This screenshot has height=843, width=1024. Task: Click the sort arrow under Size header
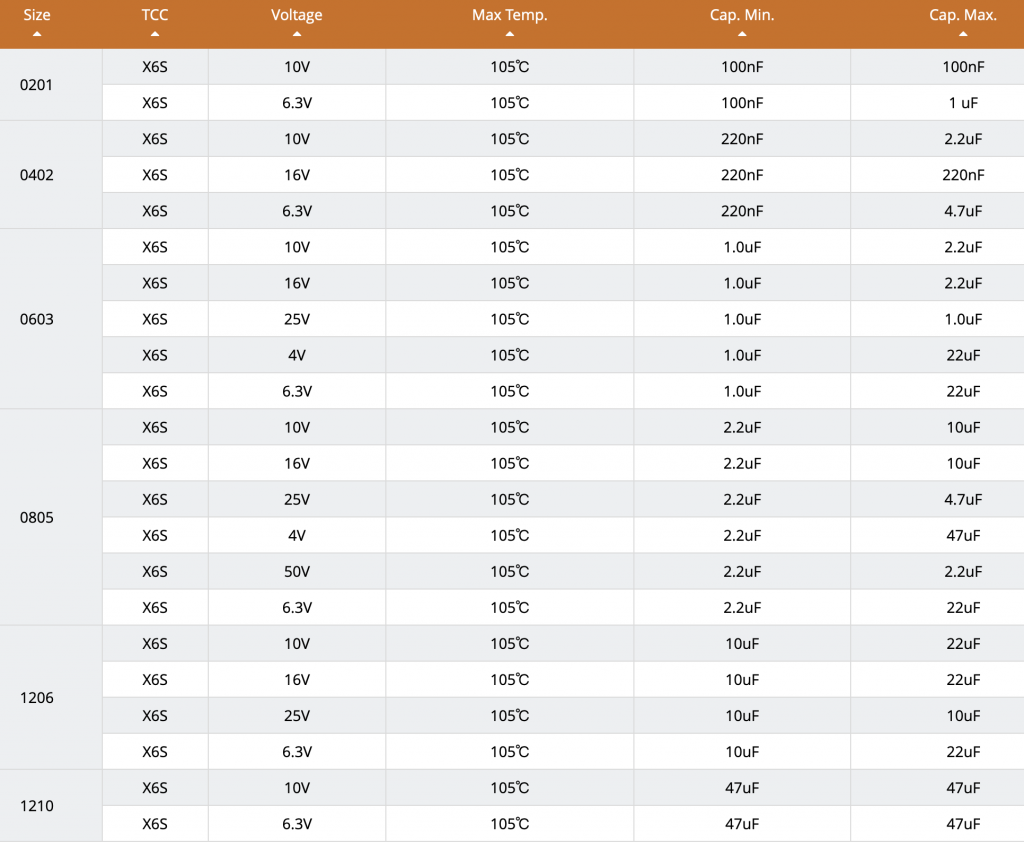(37, 34)
